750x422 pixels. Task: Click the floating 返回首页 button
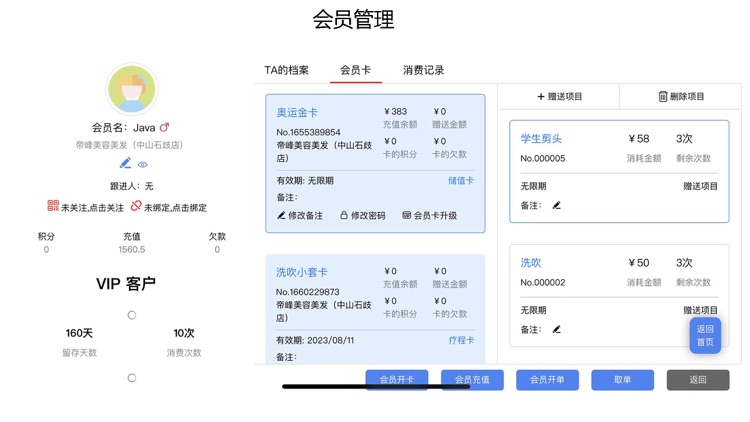click(705, 335)
